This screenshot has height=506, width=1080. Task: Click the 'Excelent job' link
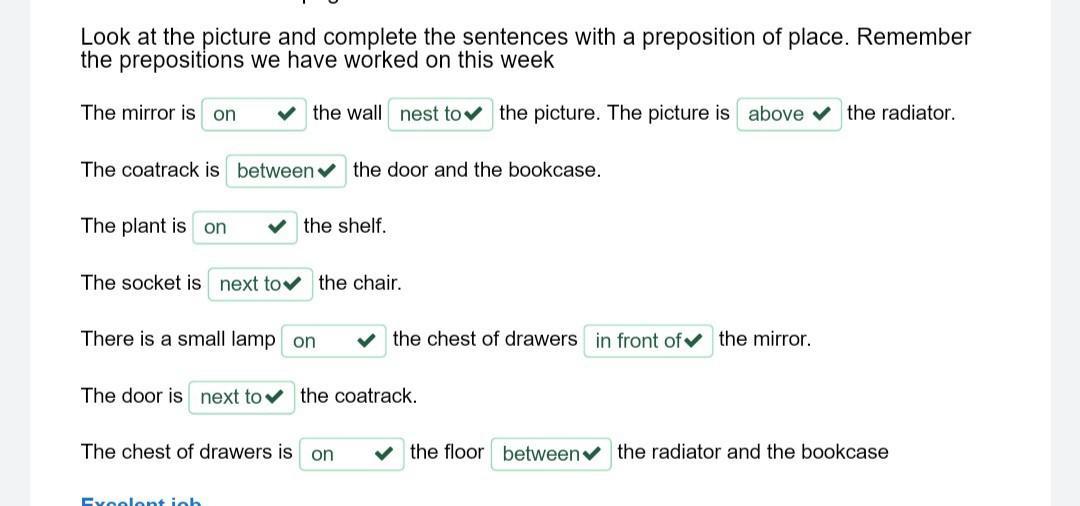pyautogui.click(x=141, y=501)
